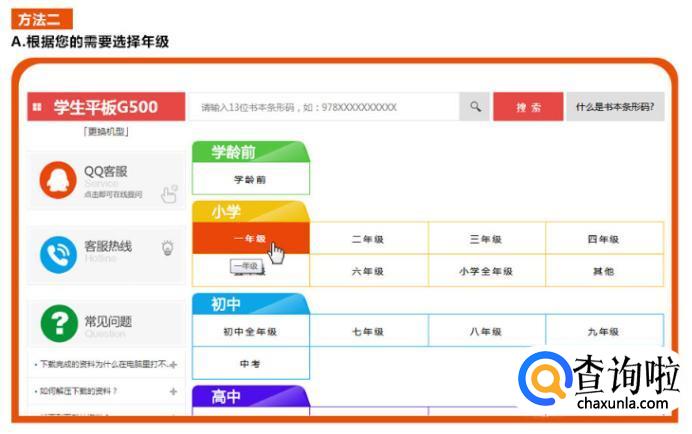This screenshot has height=434, width=692.
Task: Choose 二年级 grade cell
Action: click(369, 239)
